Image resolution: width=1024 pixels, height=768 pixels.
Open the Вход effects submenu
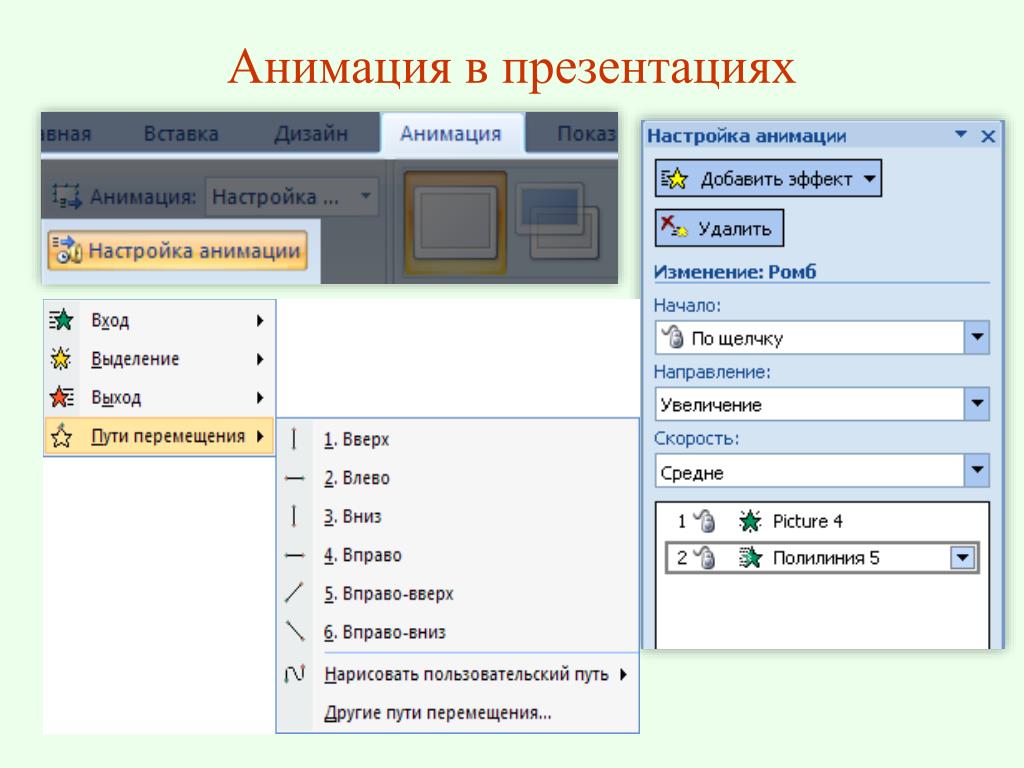click(x=159, y=321)
